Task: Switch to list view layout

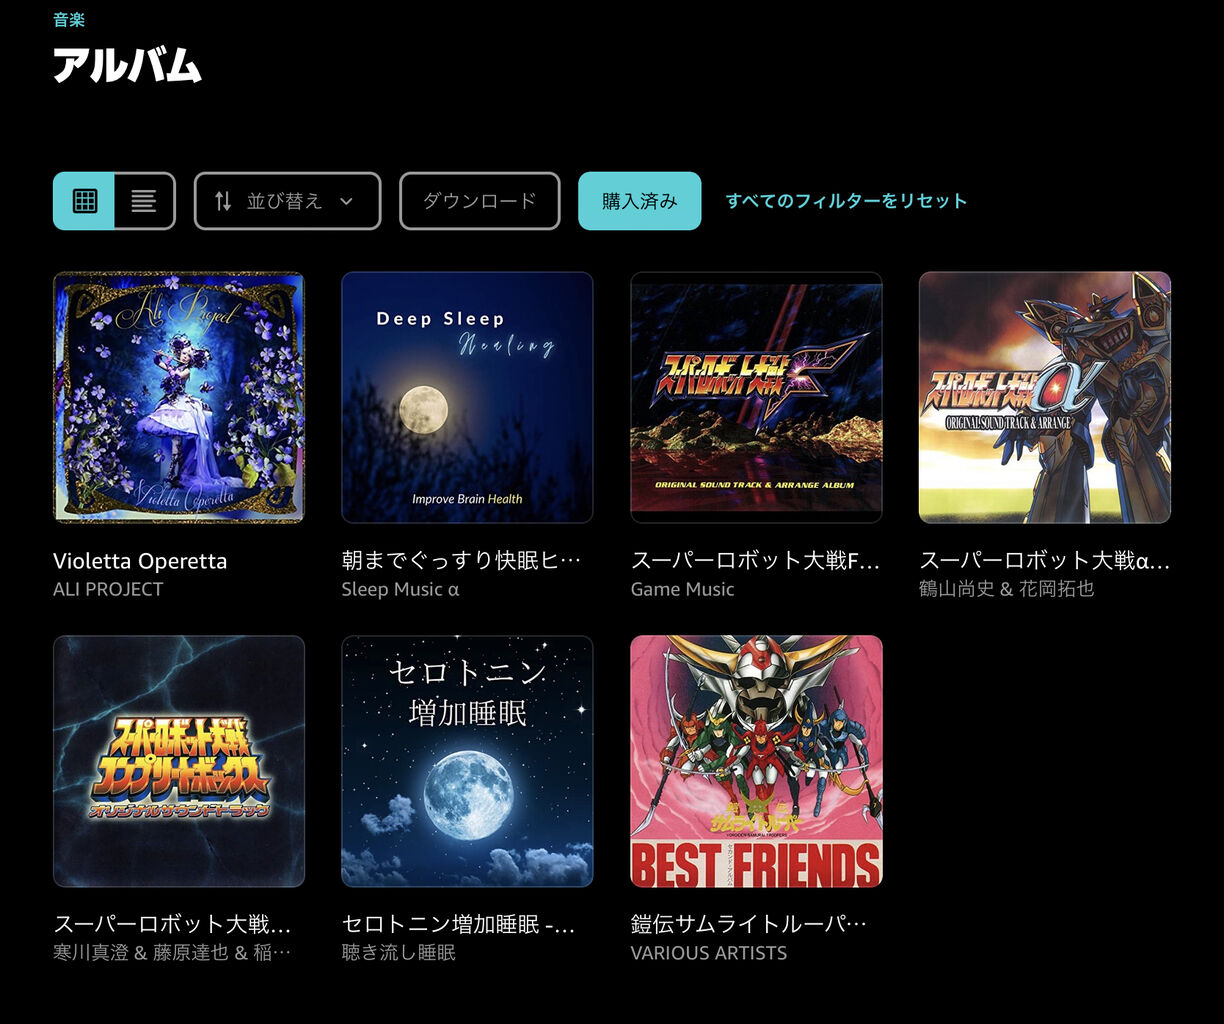Action: pyautogui.click(x=145, y=201)
